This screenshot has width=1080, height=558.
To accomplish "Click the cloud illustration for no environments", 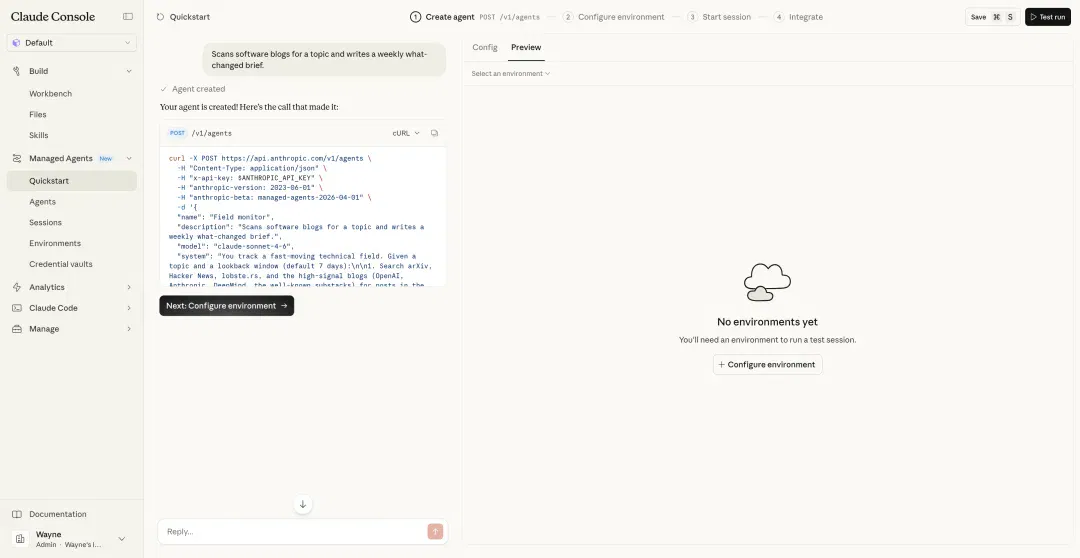I will pyautogui.click(x=767, y=282).
